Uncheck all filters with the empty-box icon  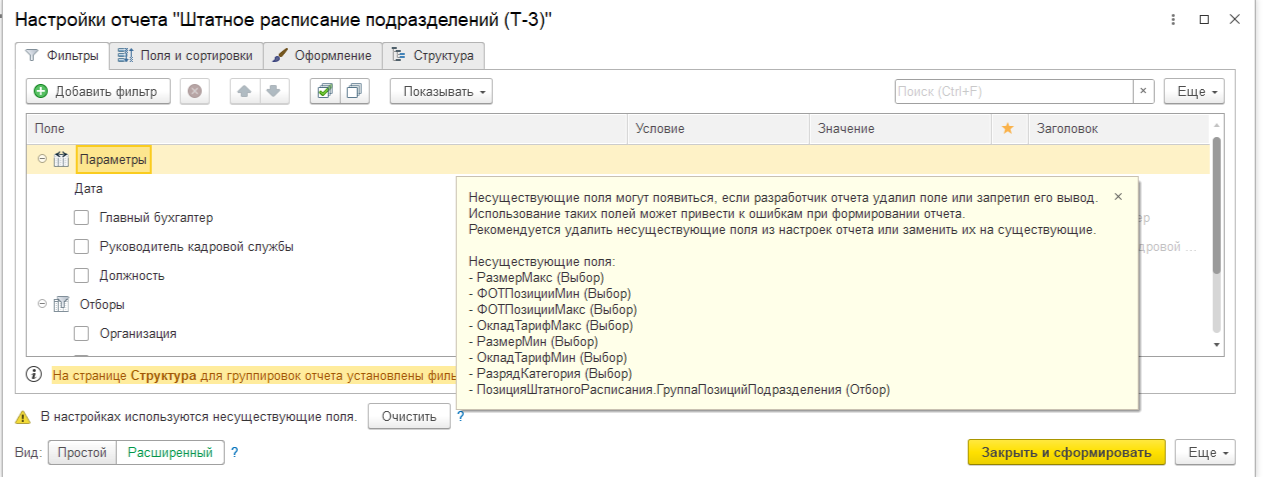[x=354, y=91]
